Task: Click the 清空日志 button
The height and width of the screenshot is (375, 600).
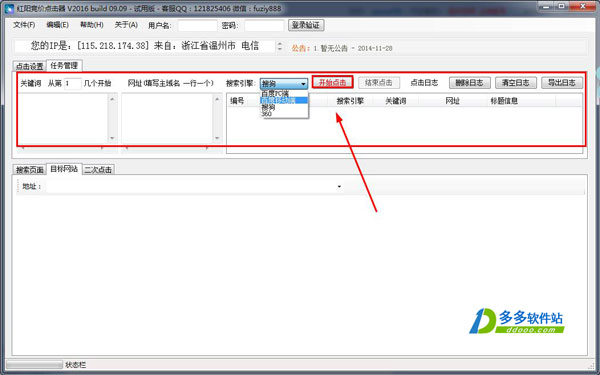Action: pos(515,82)
